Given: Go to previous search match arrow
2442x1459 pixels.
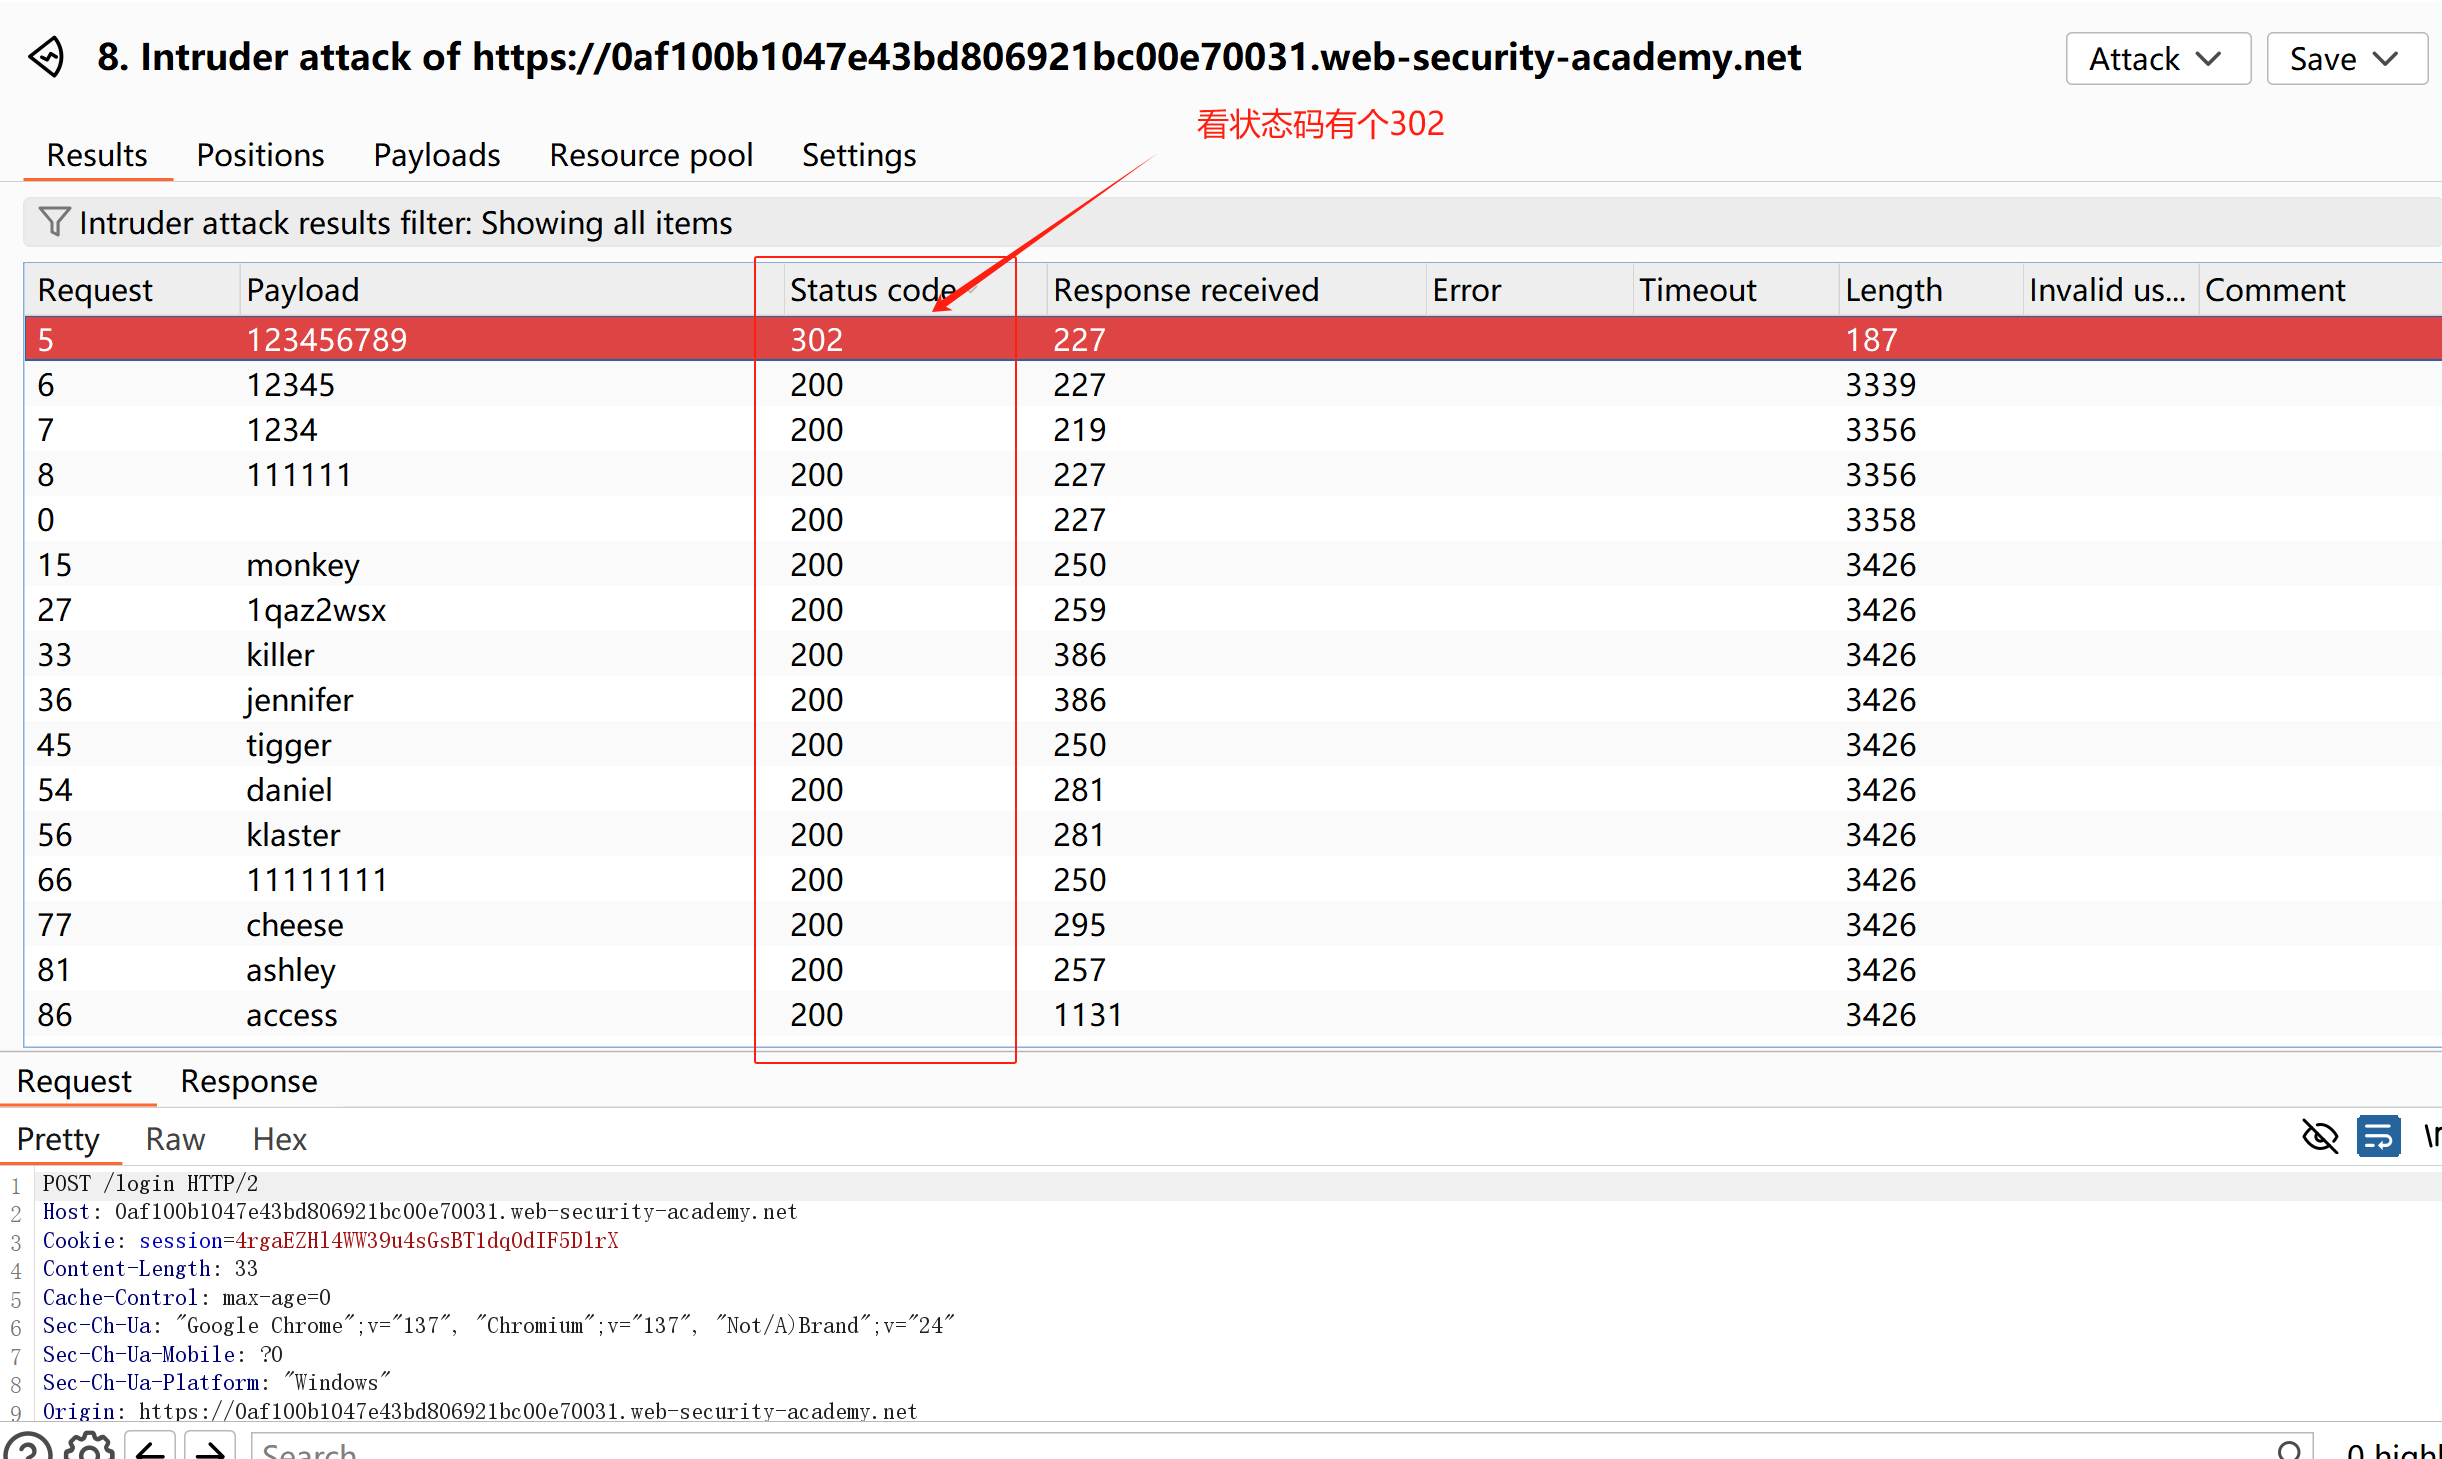Looking at the screenshot, I should [151, 1449].
